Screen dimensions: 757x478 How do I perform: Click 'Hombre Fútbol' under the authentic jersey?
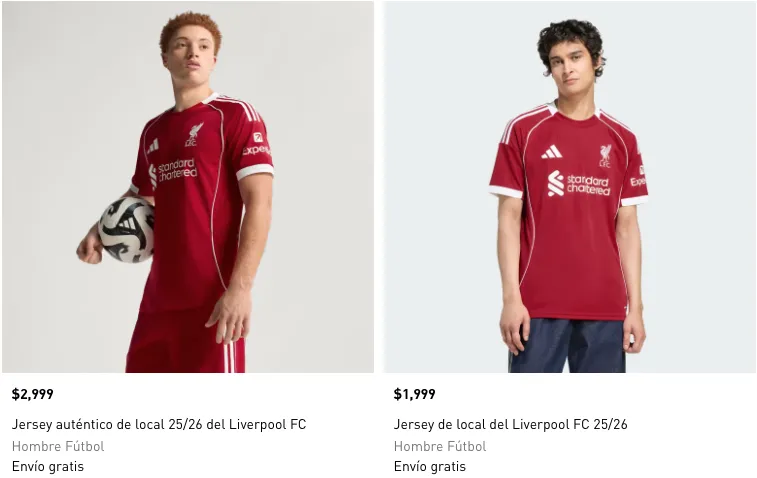[58, 446]
